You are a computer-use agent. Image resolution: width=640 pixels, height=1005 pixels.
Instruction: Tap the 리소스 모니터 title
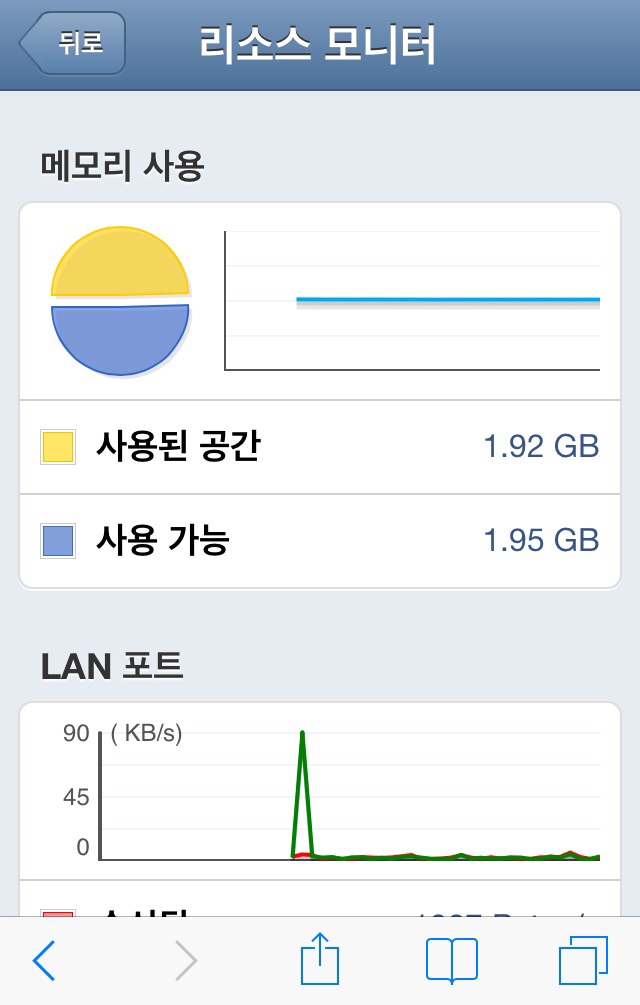tap(317, 44)
